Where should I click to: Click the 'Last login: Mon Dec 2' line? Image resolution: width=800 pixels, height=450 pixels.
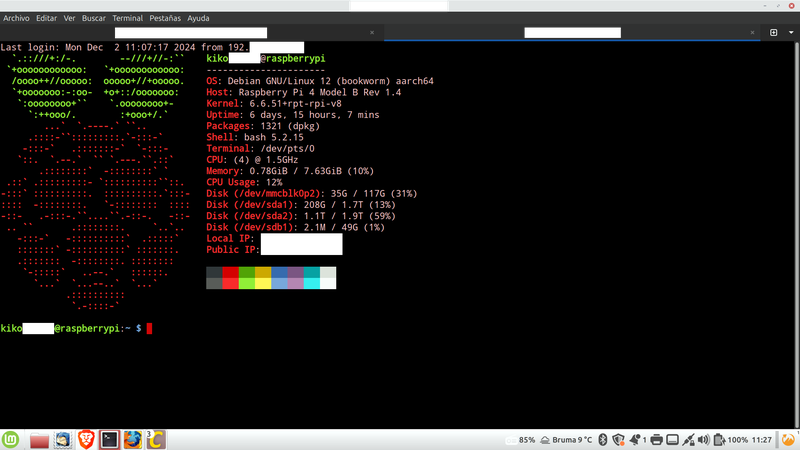(152, 47)
